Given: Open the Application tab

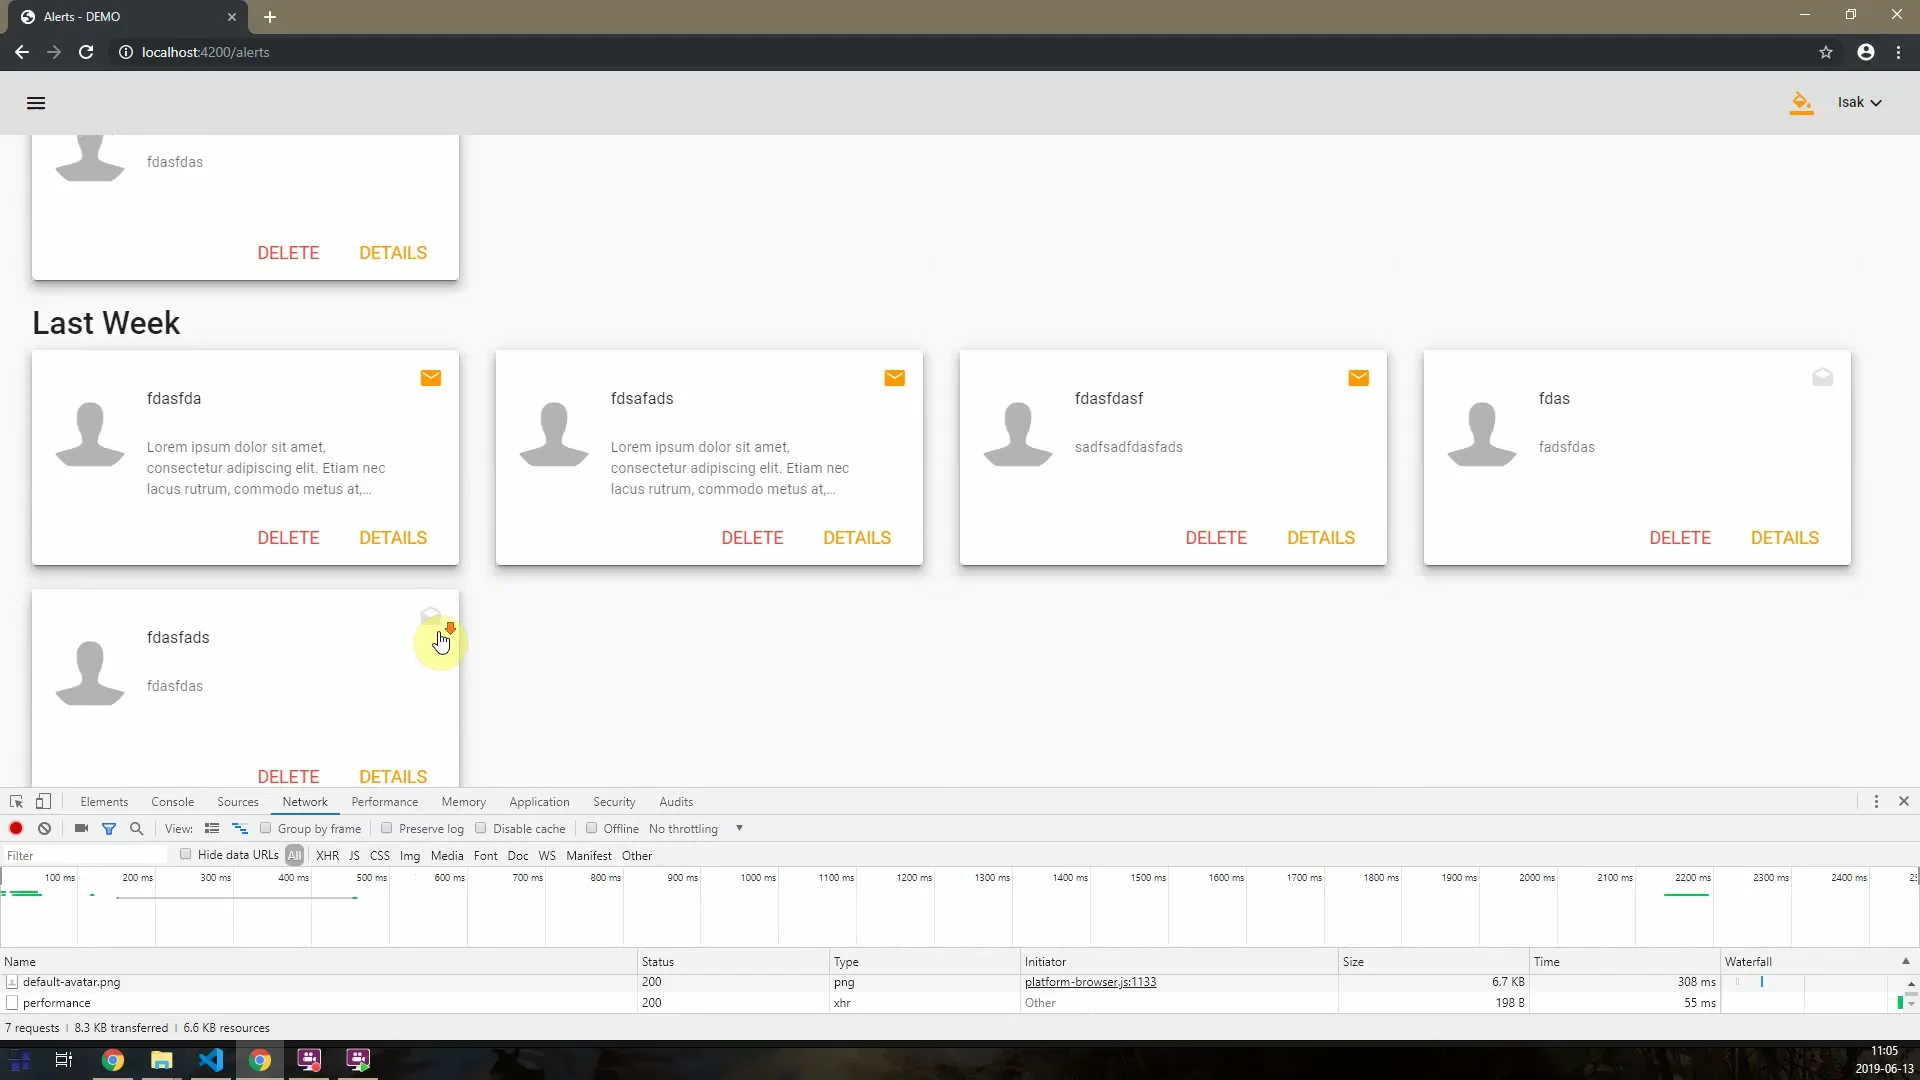Looking at the screenshot, I should click(x=539, y=802).
